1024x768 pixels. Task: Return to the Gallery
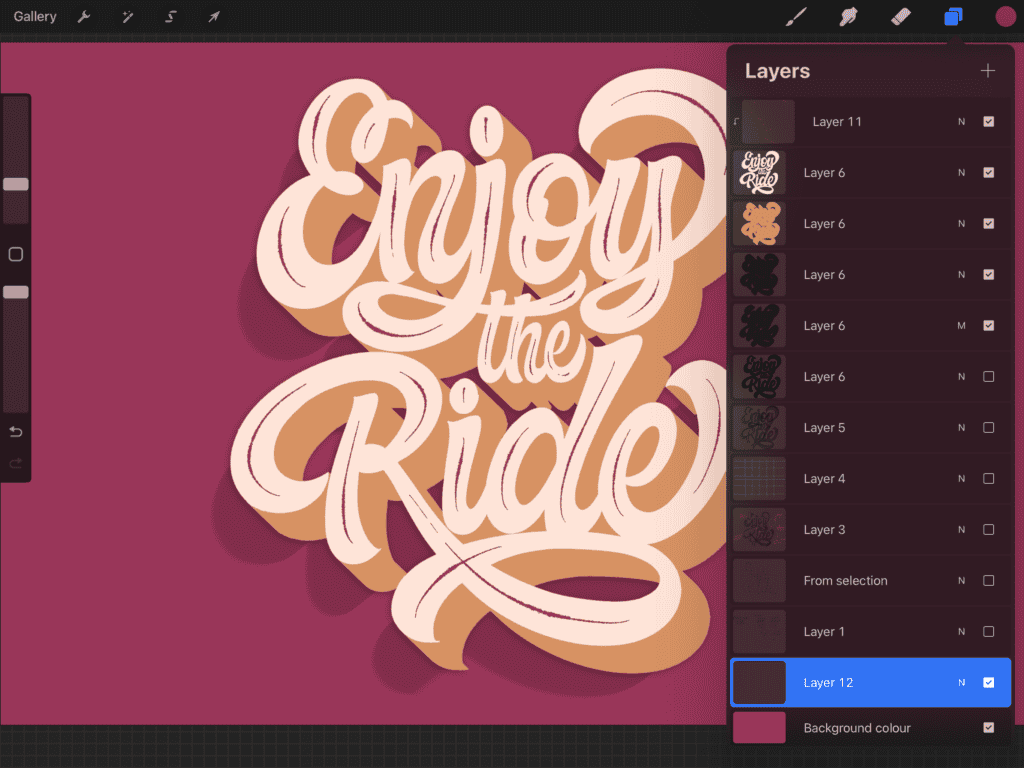(34, 16)
